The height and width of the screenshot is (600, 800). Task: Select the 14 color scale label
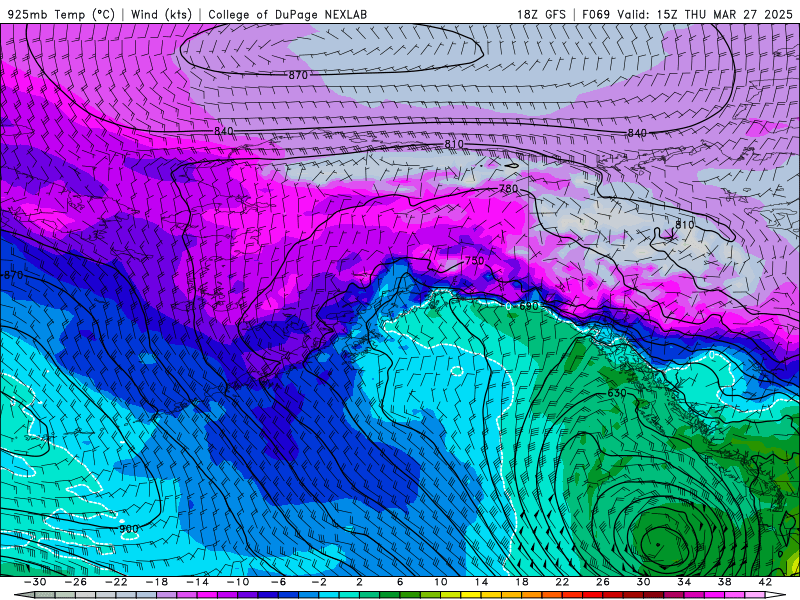[481, 582]
